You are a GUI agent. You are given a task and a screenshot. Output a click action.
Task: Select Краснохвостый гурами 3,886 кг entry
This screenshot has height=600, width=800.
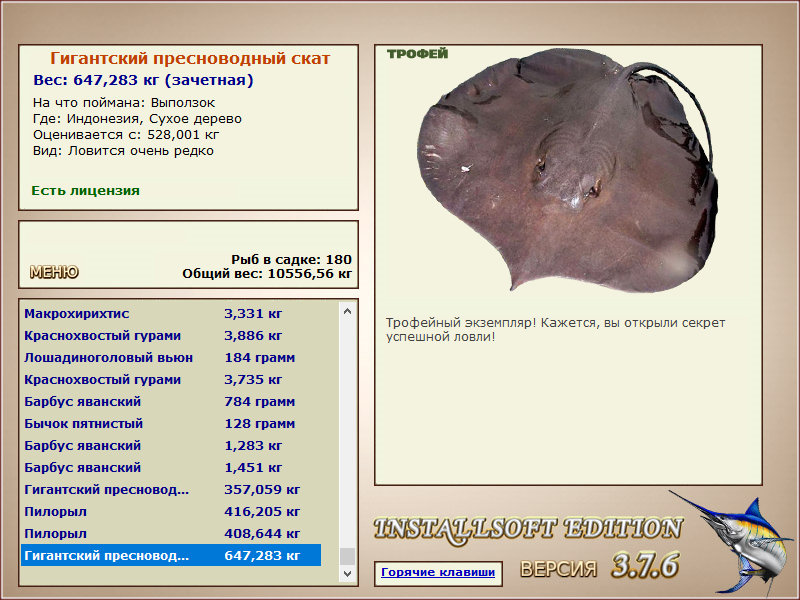point(171,336)
